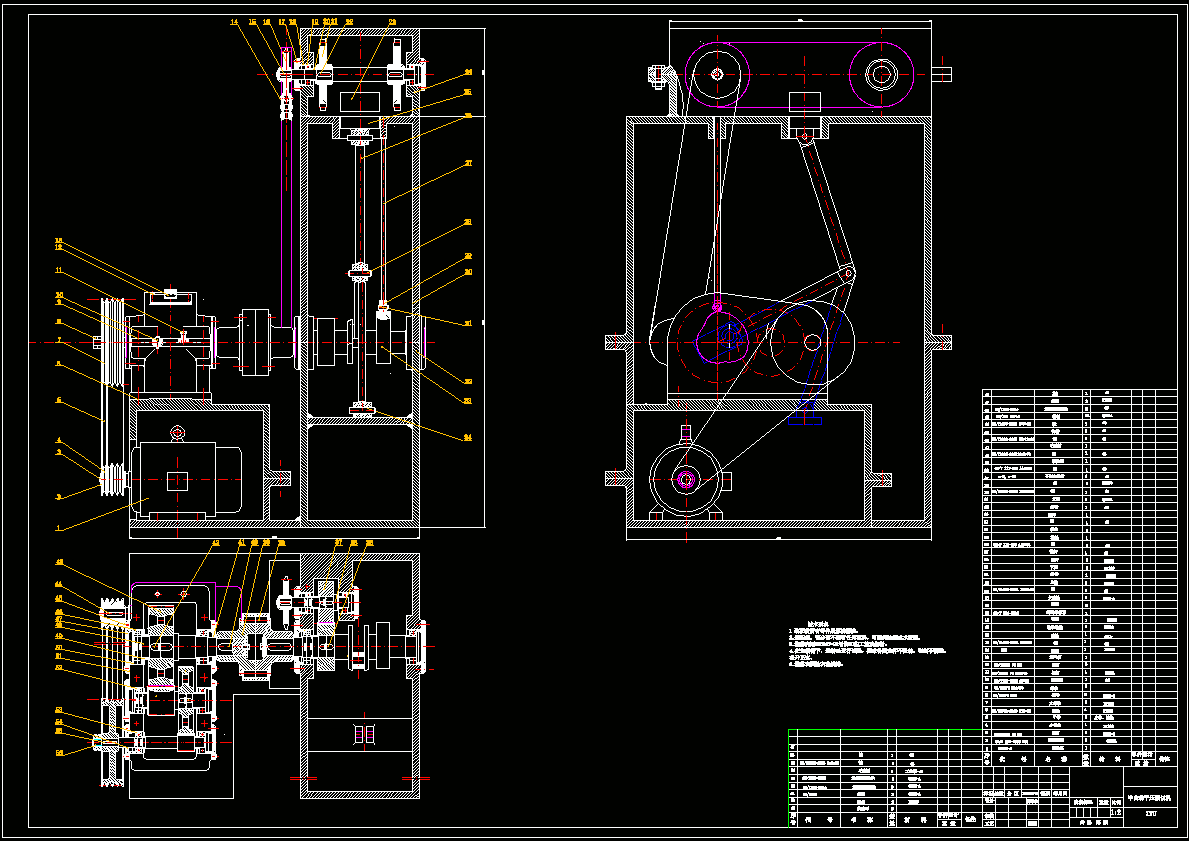Viewport: 1189px width, 841px height.
Task: Click the left magenta pulley circle in the side view
Action: pyautogui.click(x=717, y=74)
